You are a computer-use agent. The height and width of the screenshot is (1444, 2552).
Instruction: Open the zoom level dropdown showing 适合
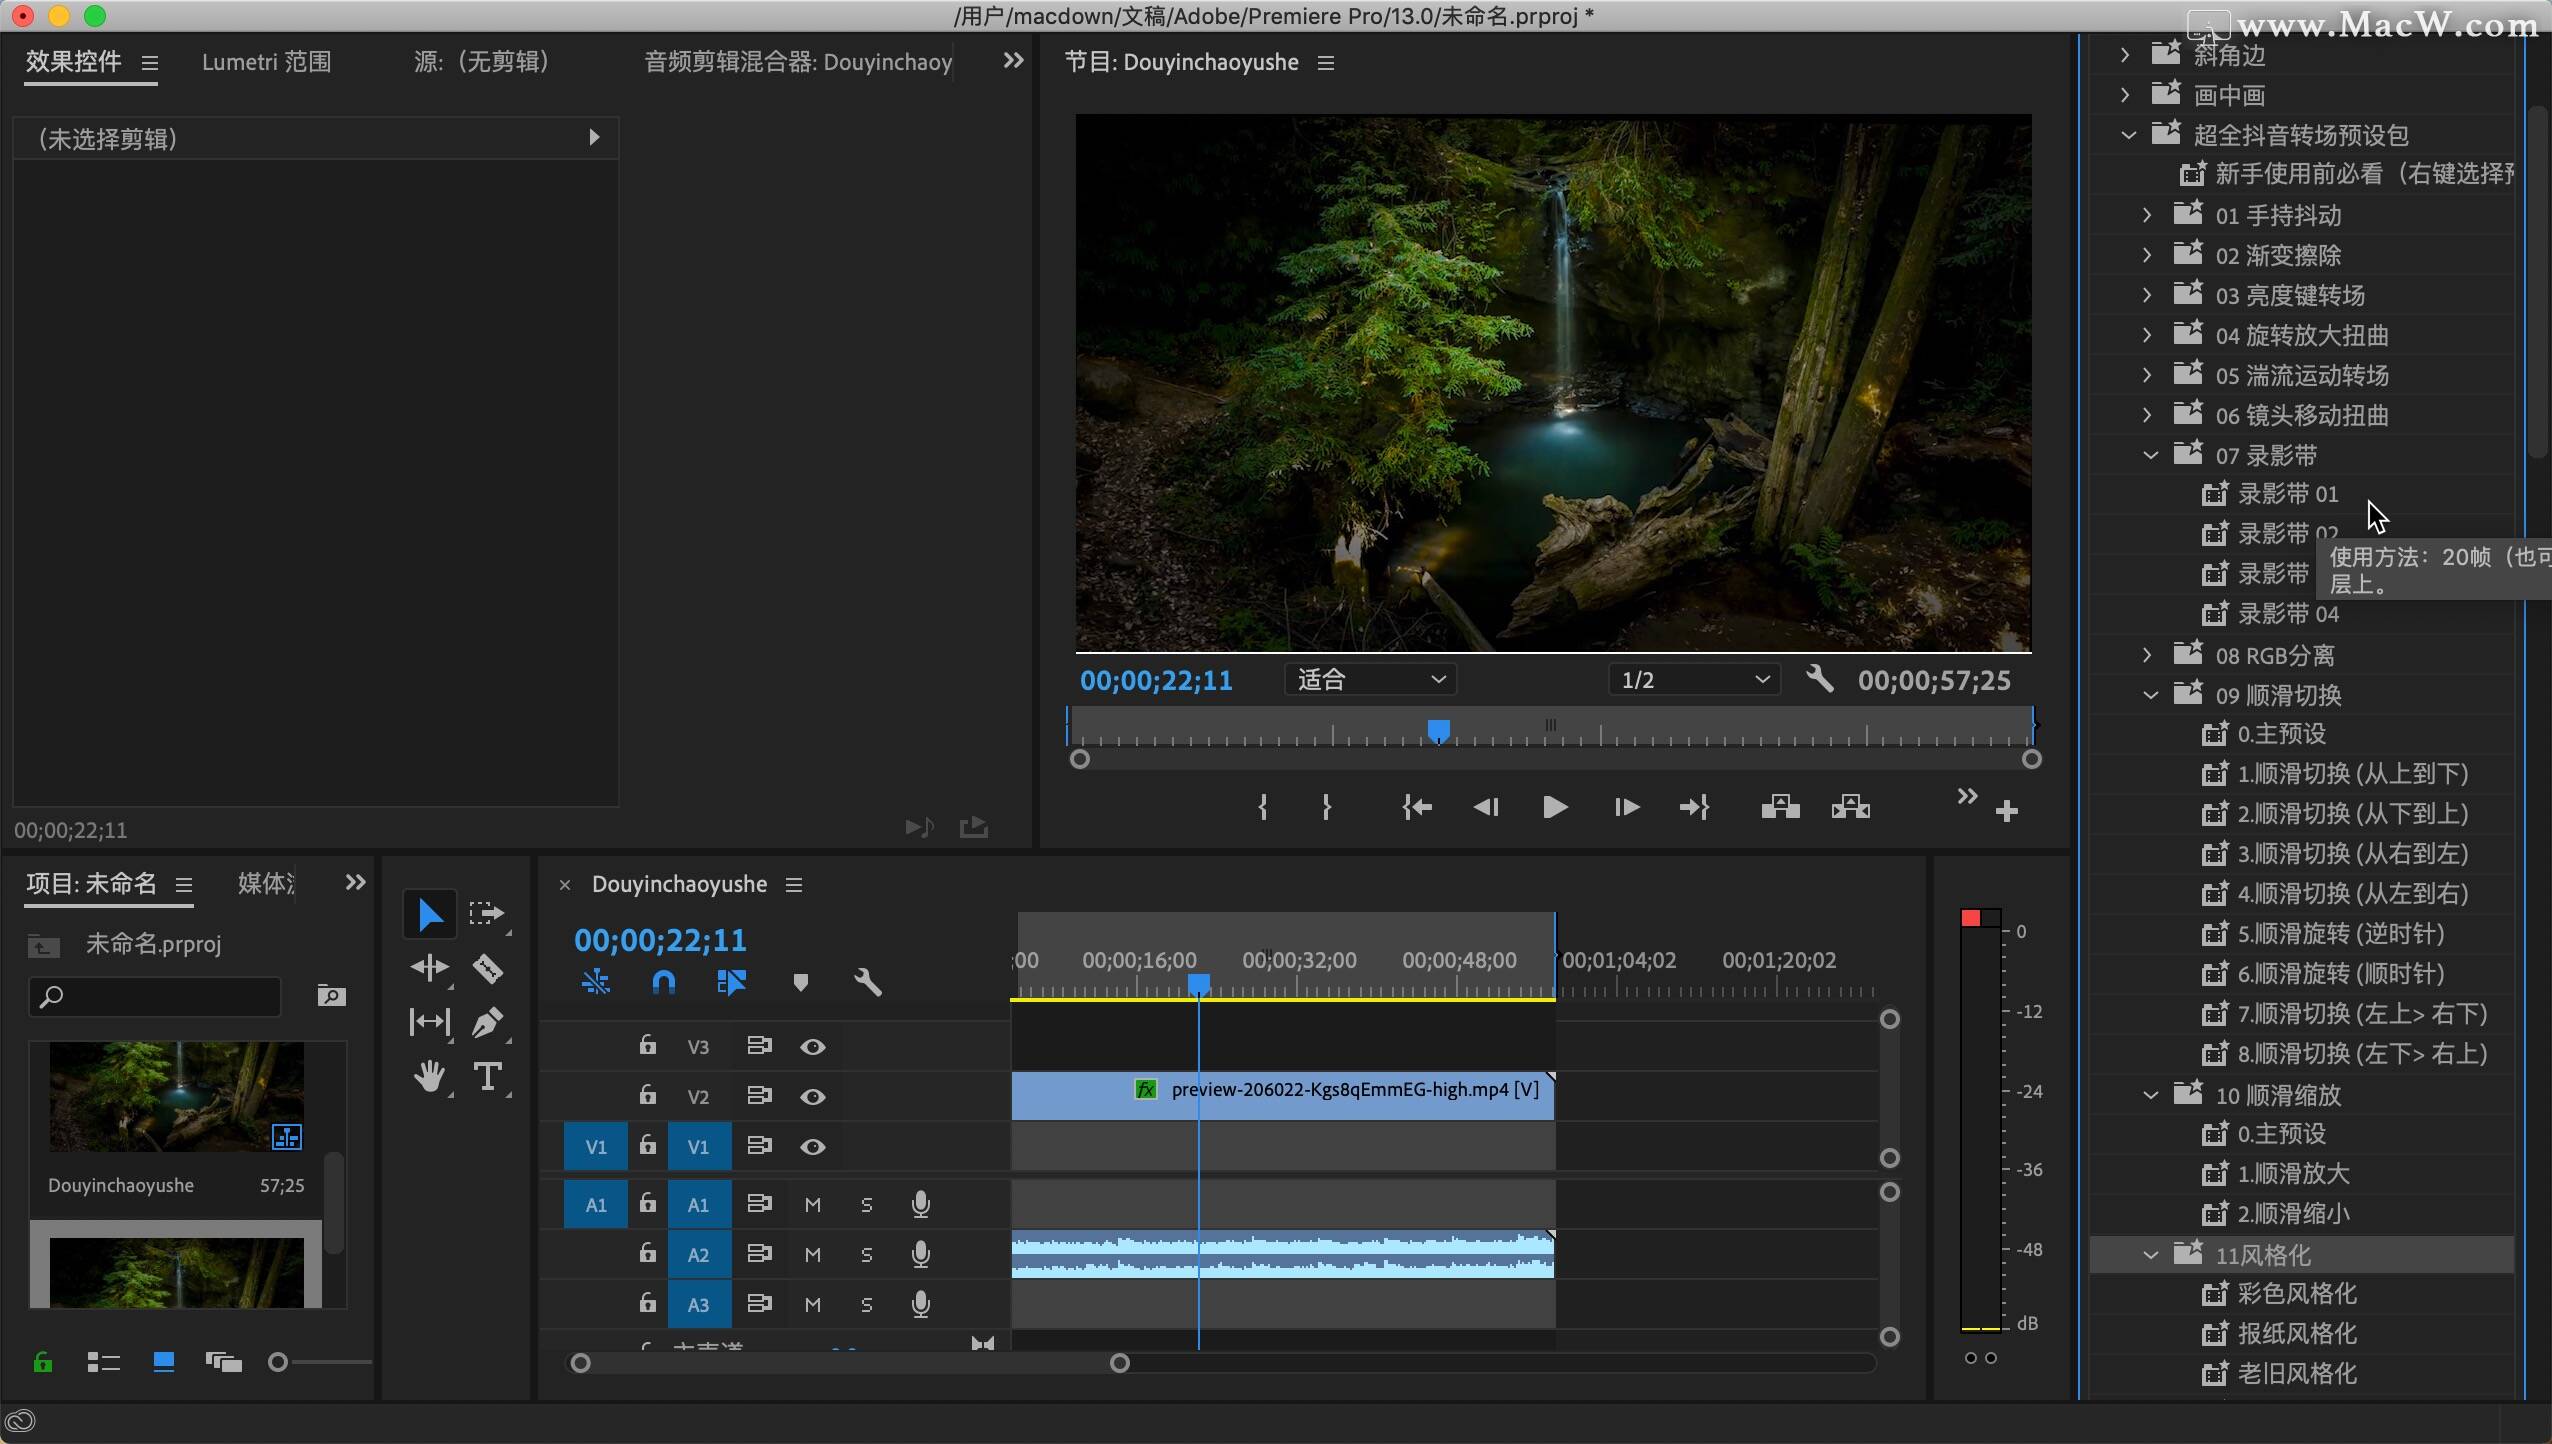point(1370,680)
